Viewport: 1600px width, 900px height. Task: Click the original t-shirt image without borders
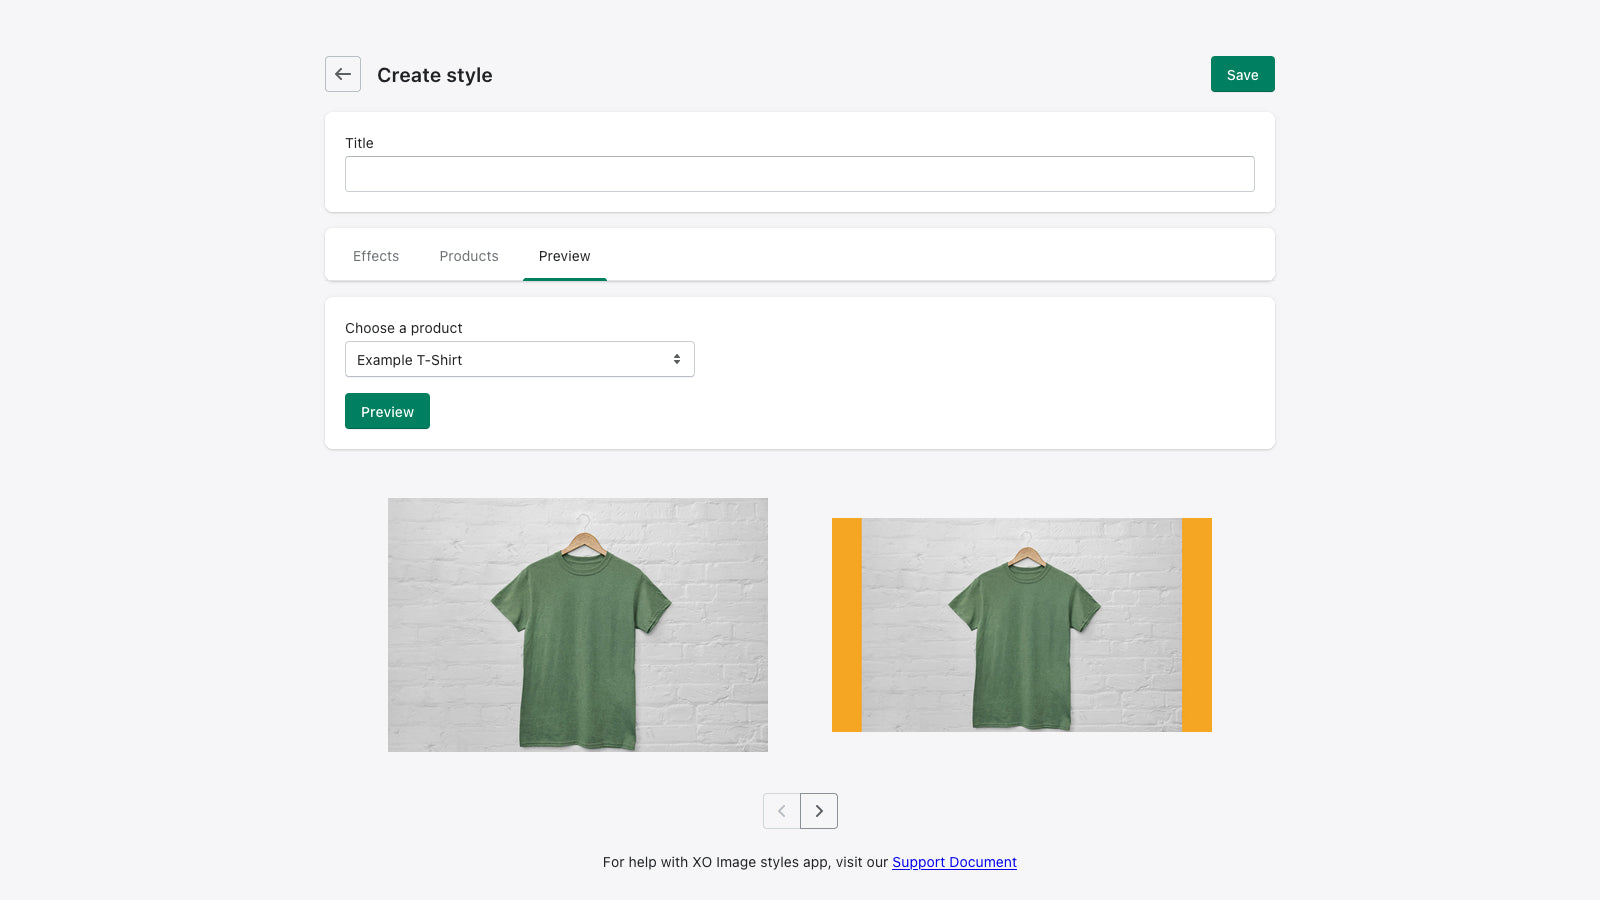tap(577, 625)
